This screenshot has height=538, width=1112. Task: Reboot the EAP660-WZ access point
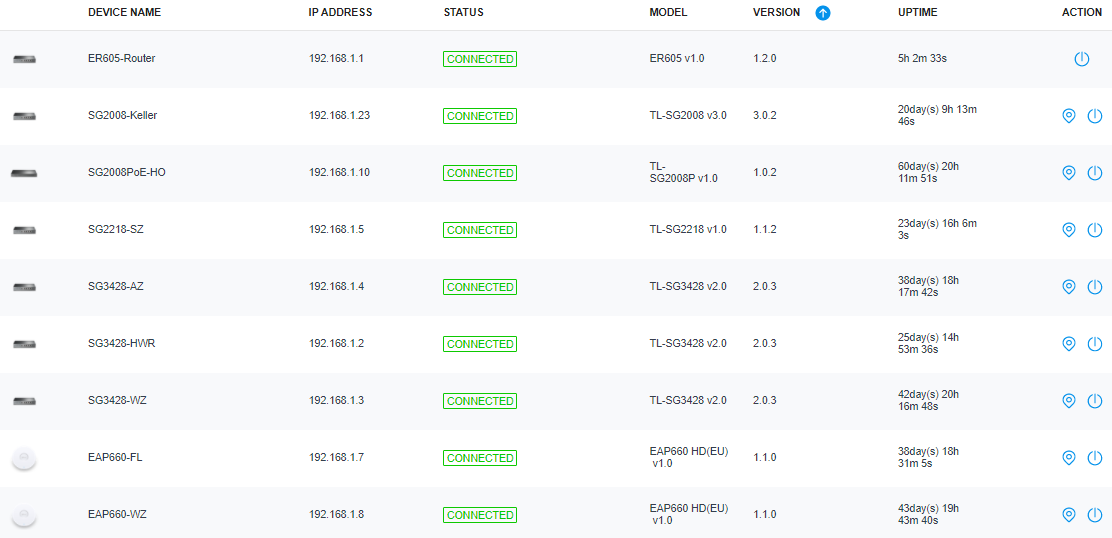point(1095,515)
